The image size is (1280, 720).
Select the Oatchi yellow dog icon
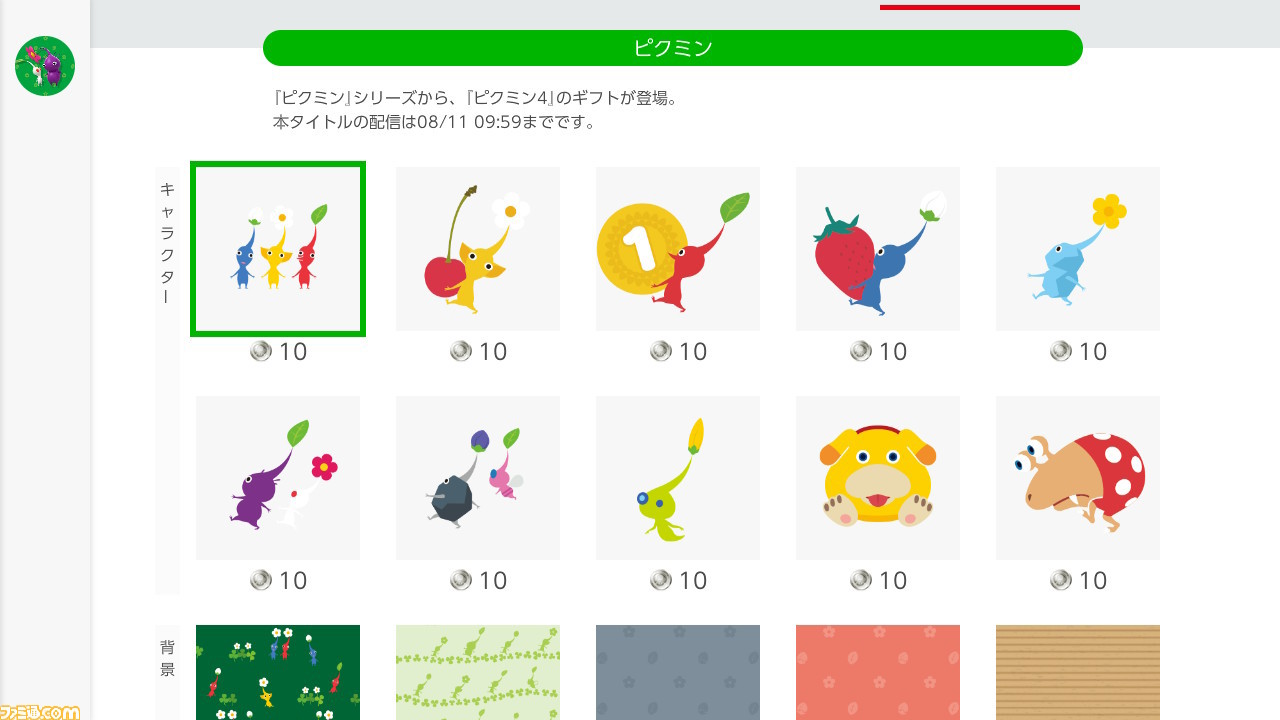coord(878,478)
